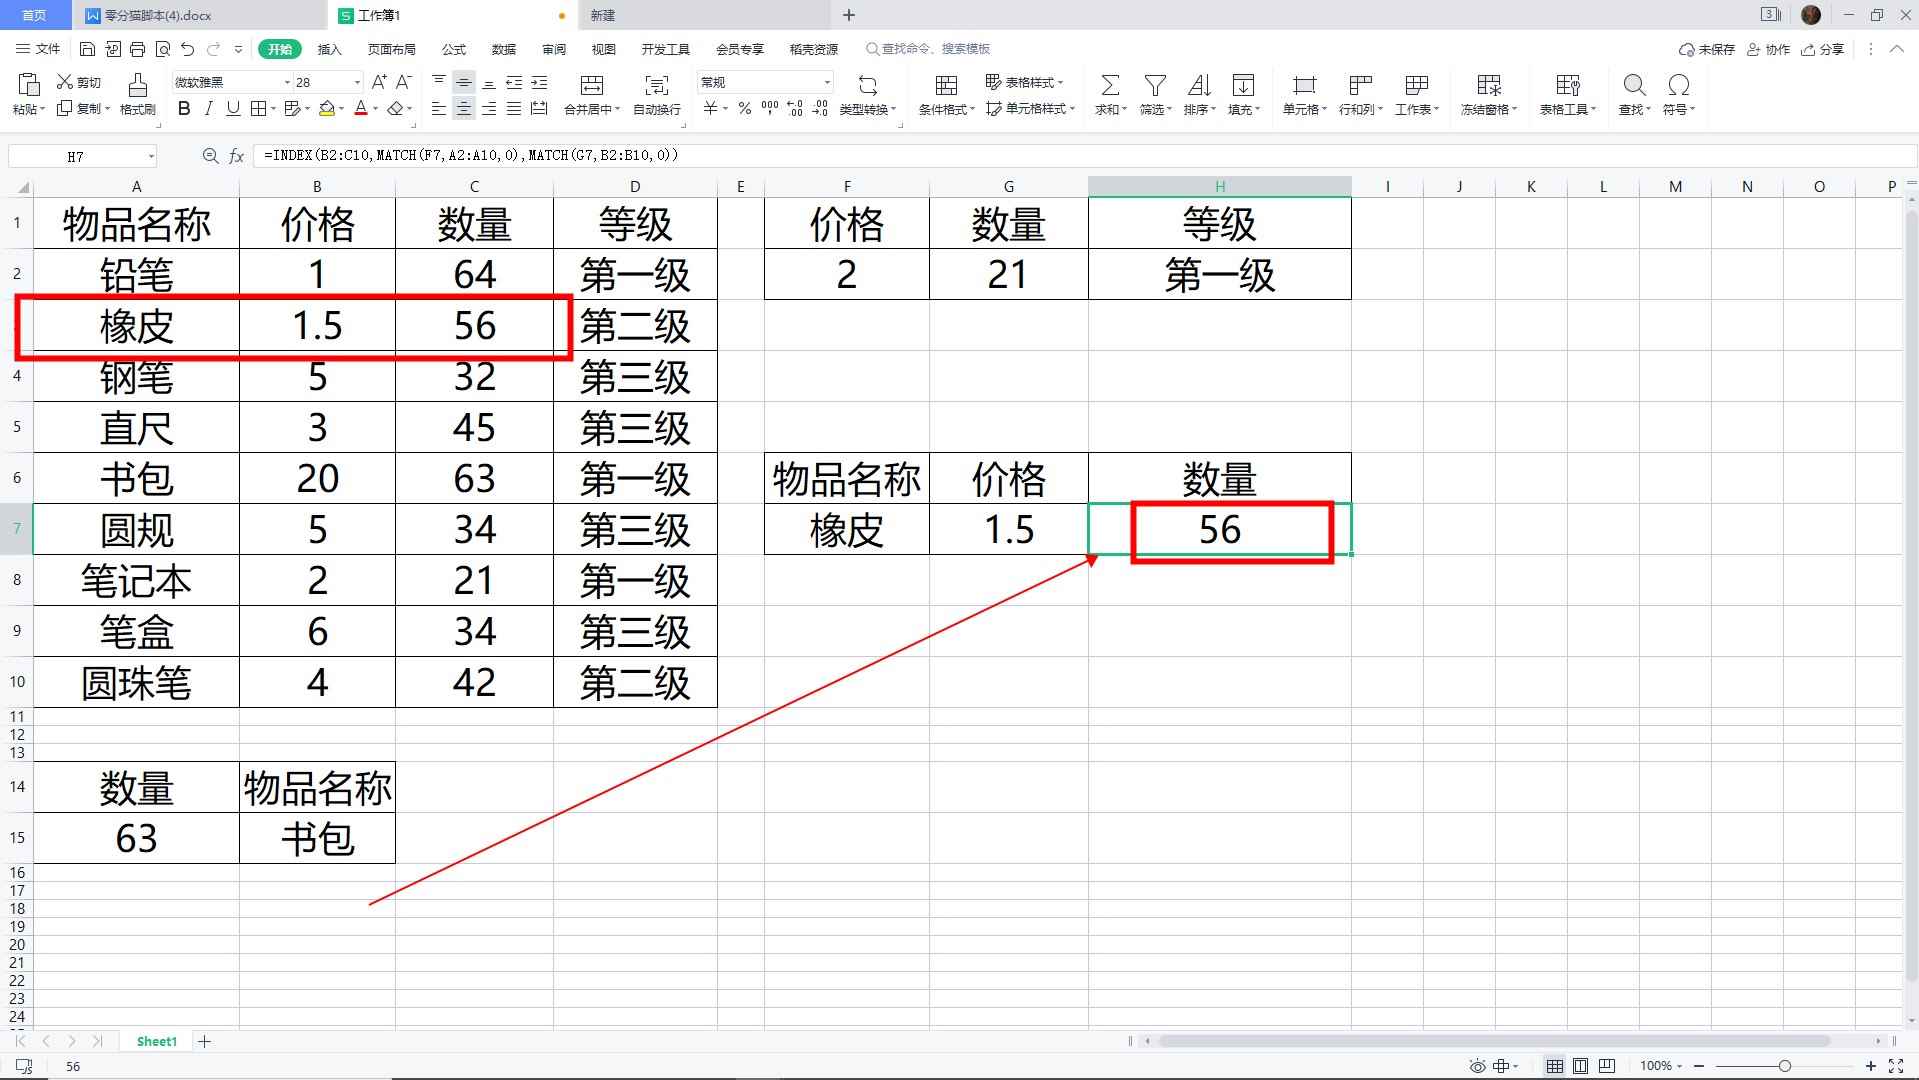Toggle bold formatting
This screenshot has width=1919, height=1080.
click(x=183, y=109)
